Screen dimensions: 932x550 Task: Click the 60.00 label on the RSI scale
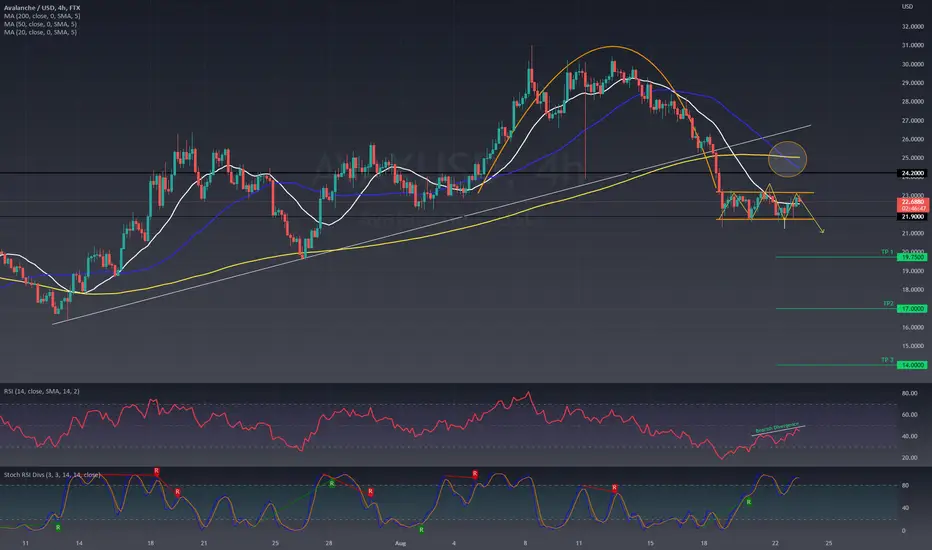pyautogui.click(x=909, y=415)
